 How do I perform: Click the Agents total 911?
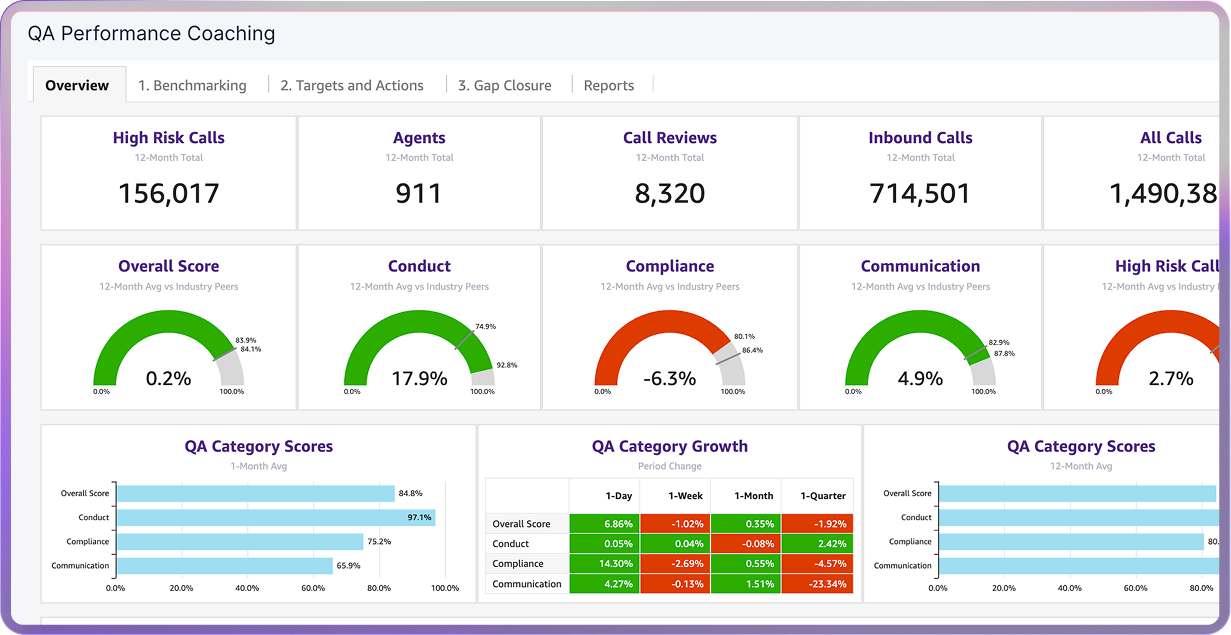419,193
